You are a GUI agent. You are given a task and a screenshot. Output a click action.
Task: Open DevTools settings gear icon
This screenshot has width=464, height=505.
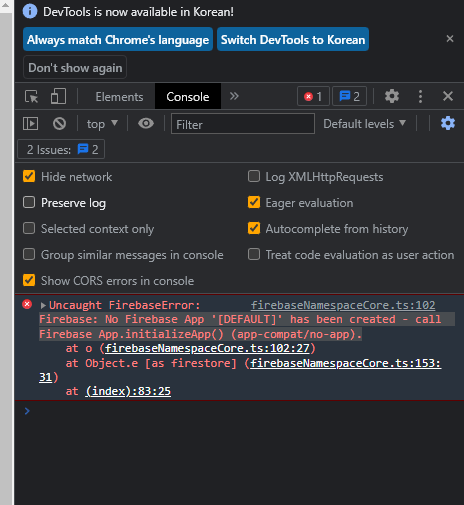click(x=392, y=96)
